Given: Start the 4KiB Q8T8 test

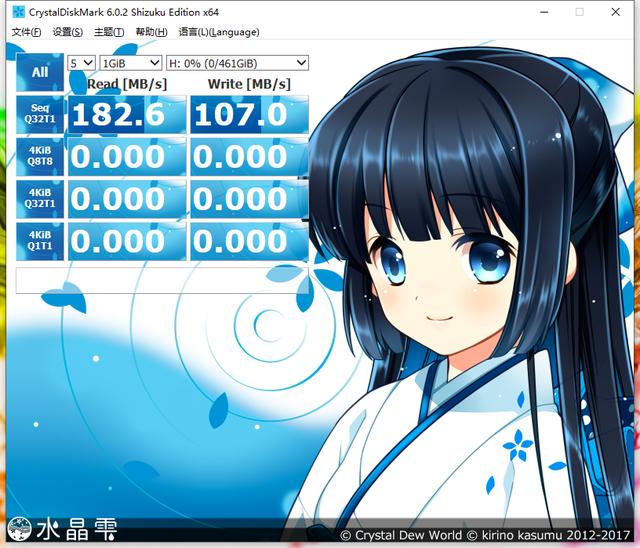Looking at the screenshot, I should 40,157.
